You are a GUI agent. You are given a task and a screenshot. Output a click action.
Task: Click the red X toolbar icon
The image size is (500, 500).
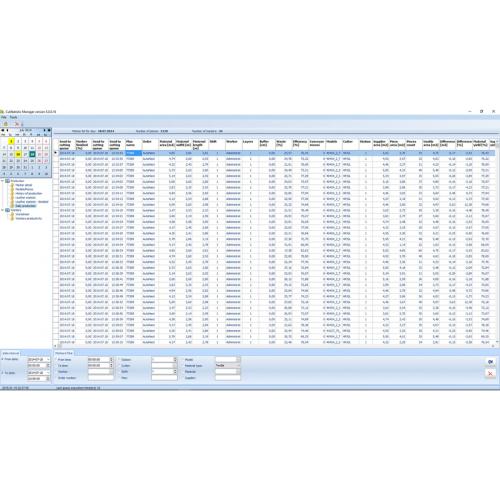pos(17,124)
